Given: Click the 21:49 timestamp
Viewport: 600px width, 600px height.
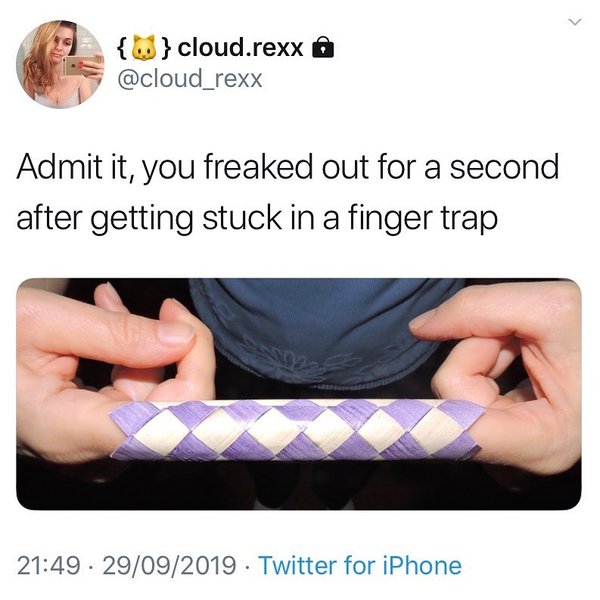Looking at the screenshot, I should pyautogui.click(x=49, y=566).
